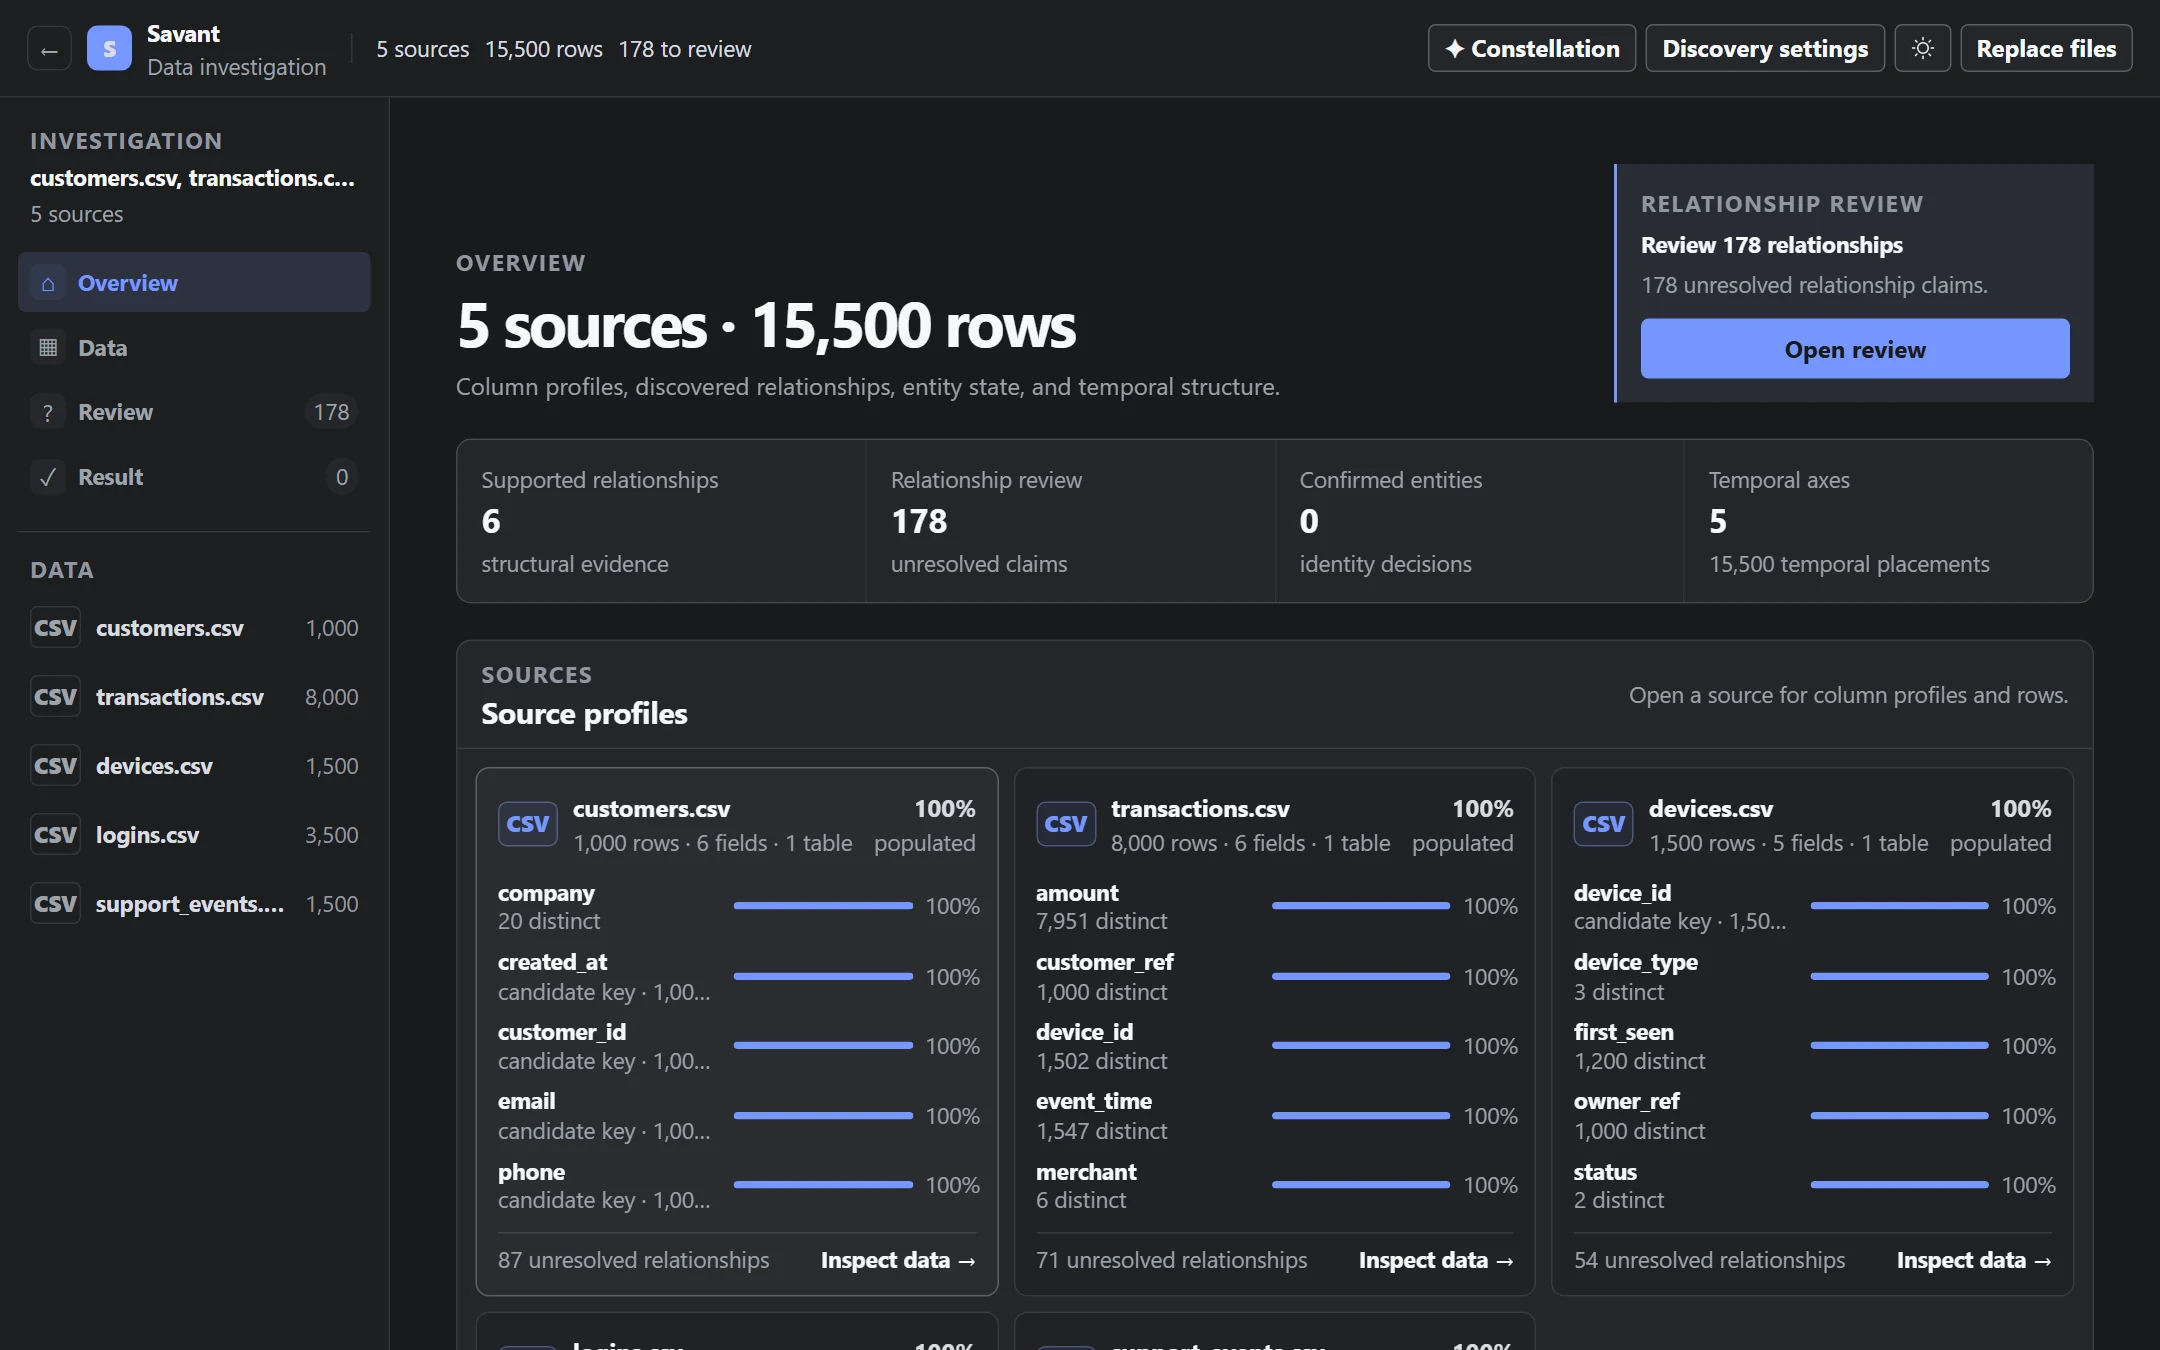
Task: Select the Result nav item
Action: (x=194, y=477)
